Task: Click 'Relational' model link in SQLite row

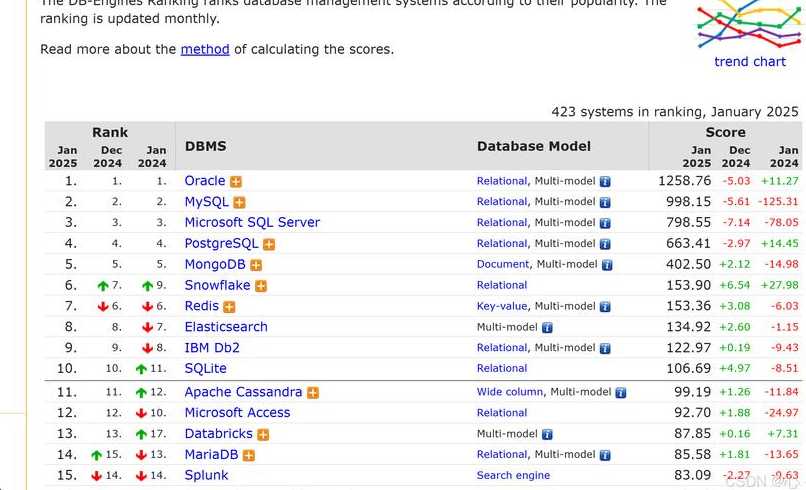Action: [x=502, y=369]
